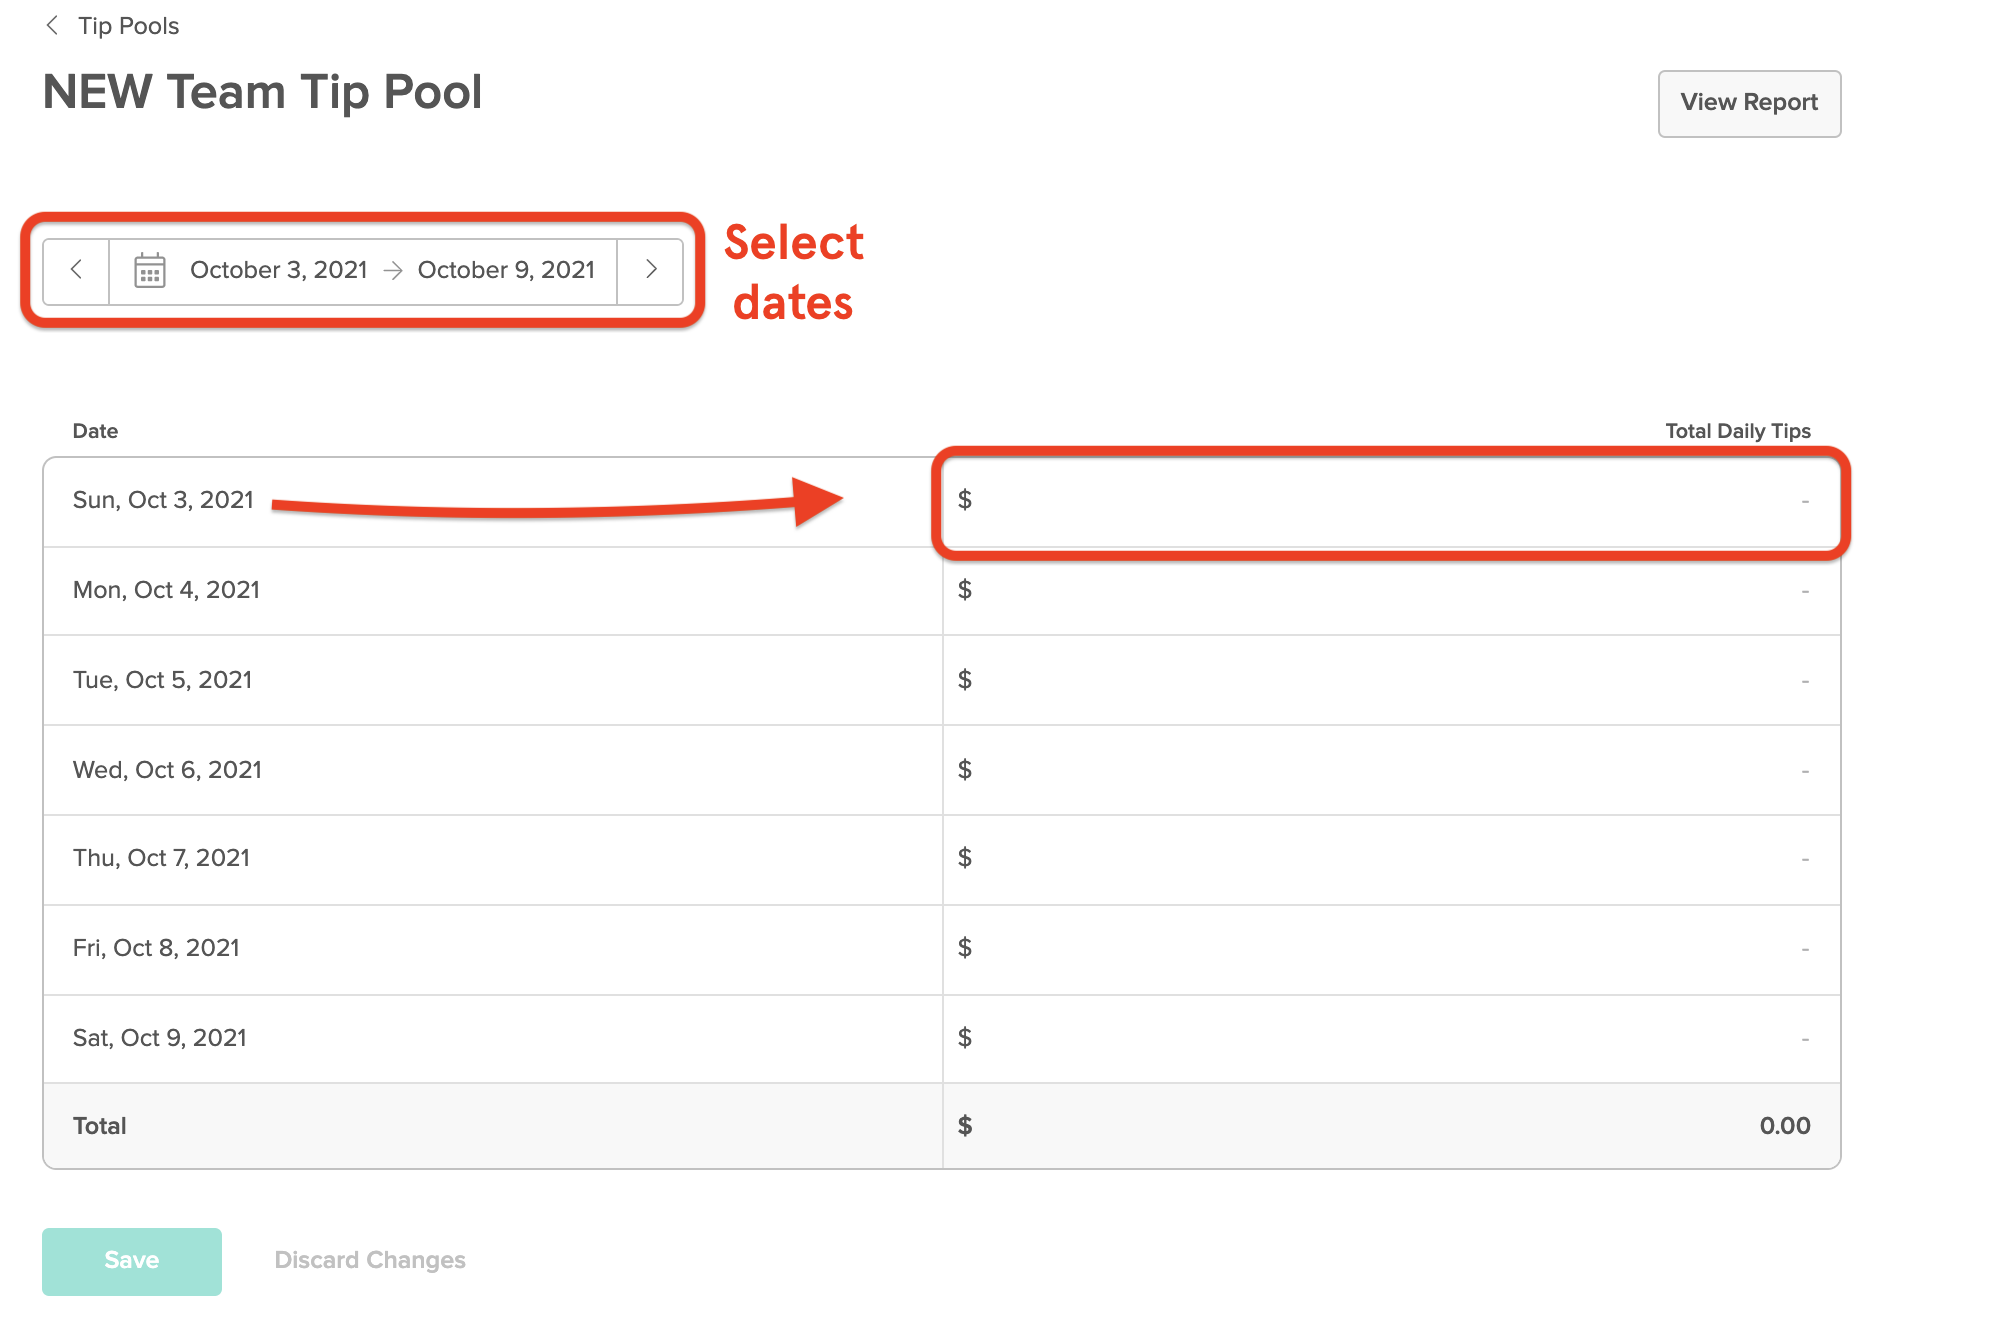Viewport: 1990px width, 1322px height.
Task: Click View Report
Action: pyautogui.click(x=1748, y=103)
